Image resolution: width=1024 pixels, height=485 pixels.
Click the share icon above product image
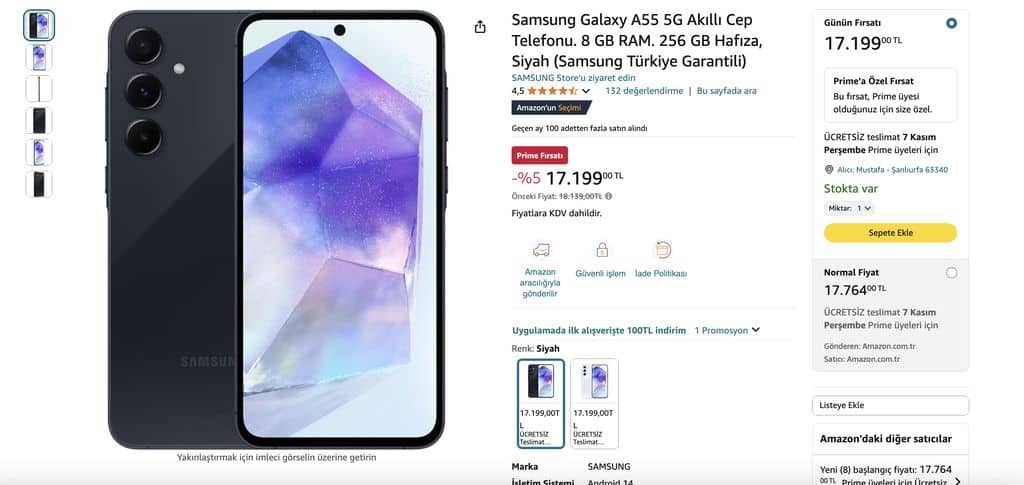pyautogui.click(x=480, y=27)
